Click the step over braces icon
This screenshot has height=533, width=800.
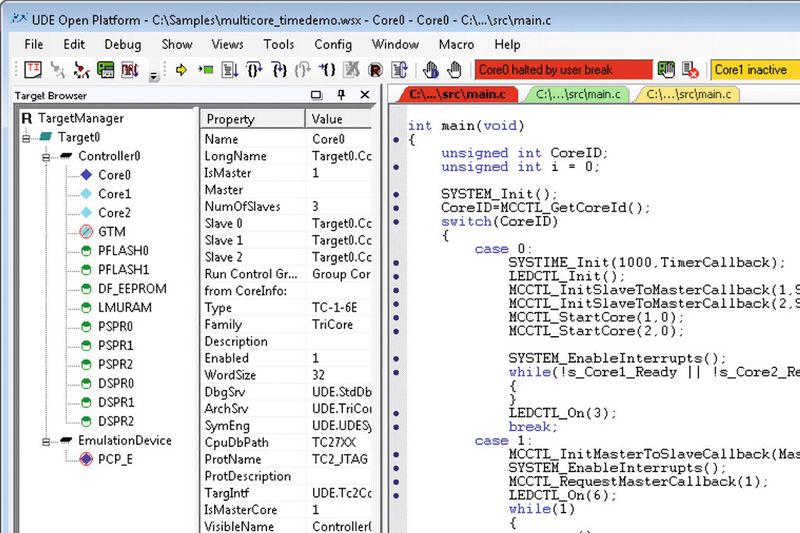coord(279,69)
